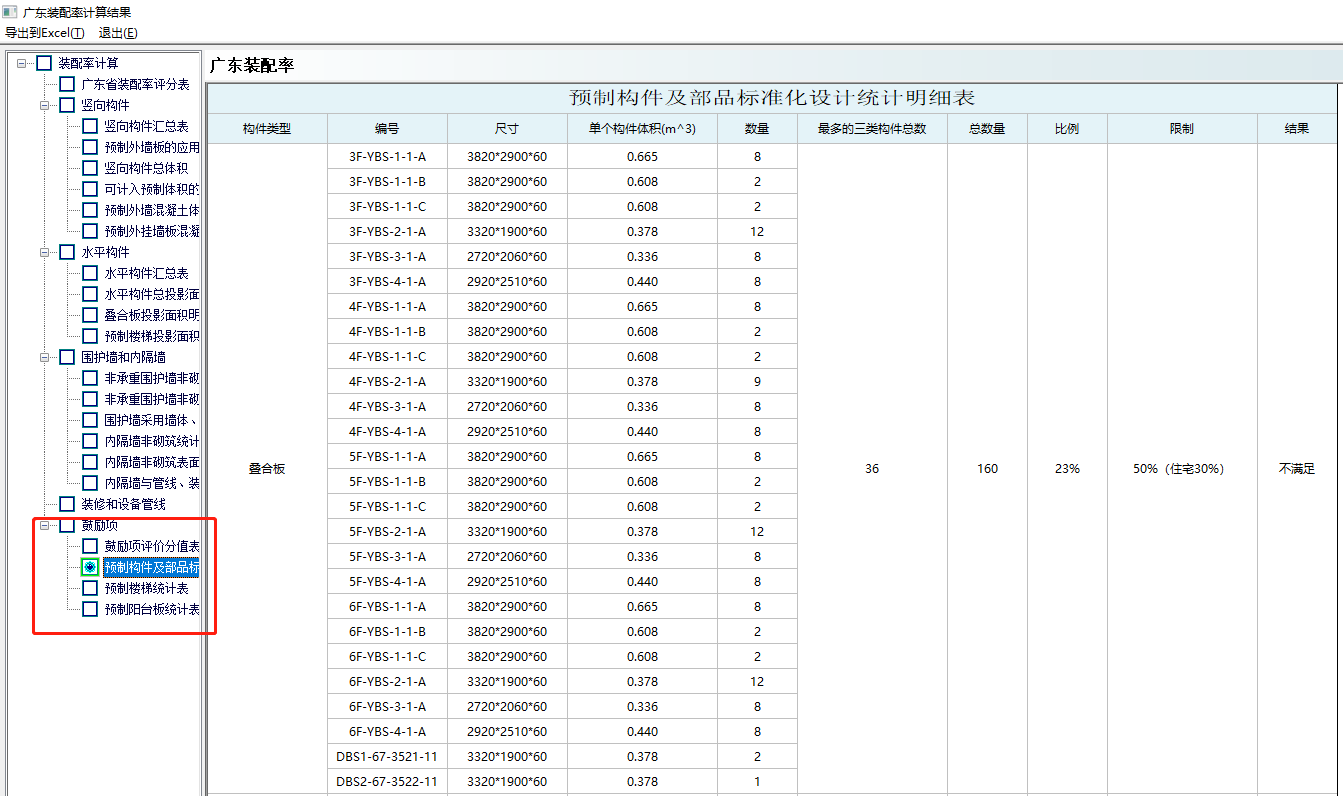
Task: Click the node icon beside 预制楼梯统计表
Action: 90,588
